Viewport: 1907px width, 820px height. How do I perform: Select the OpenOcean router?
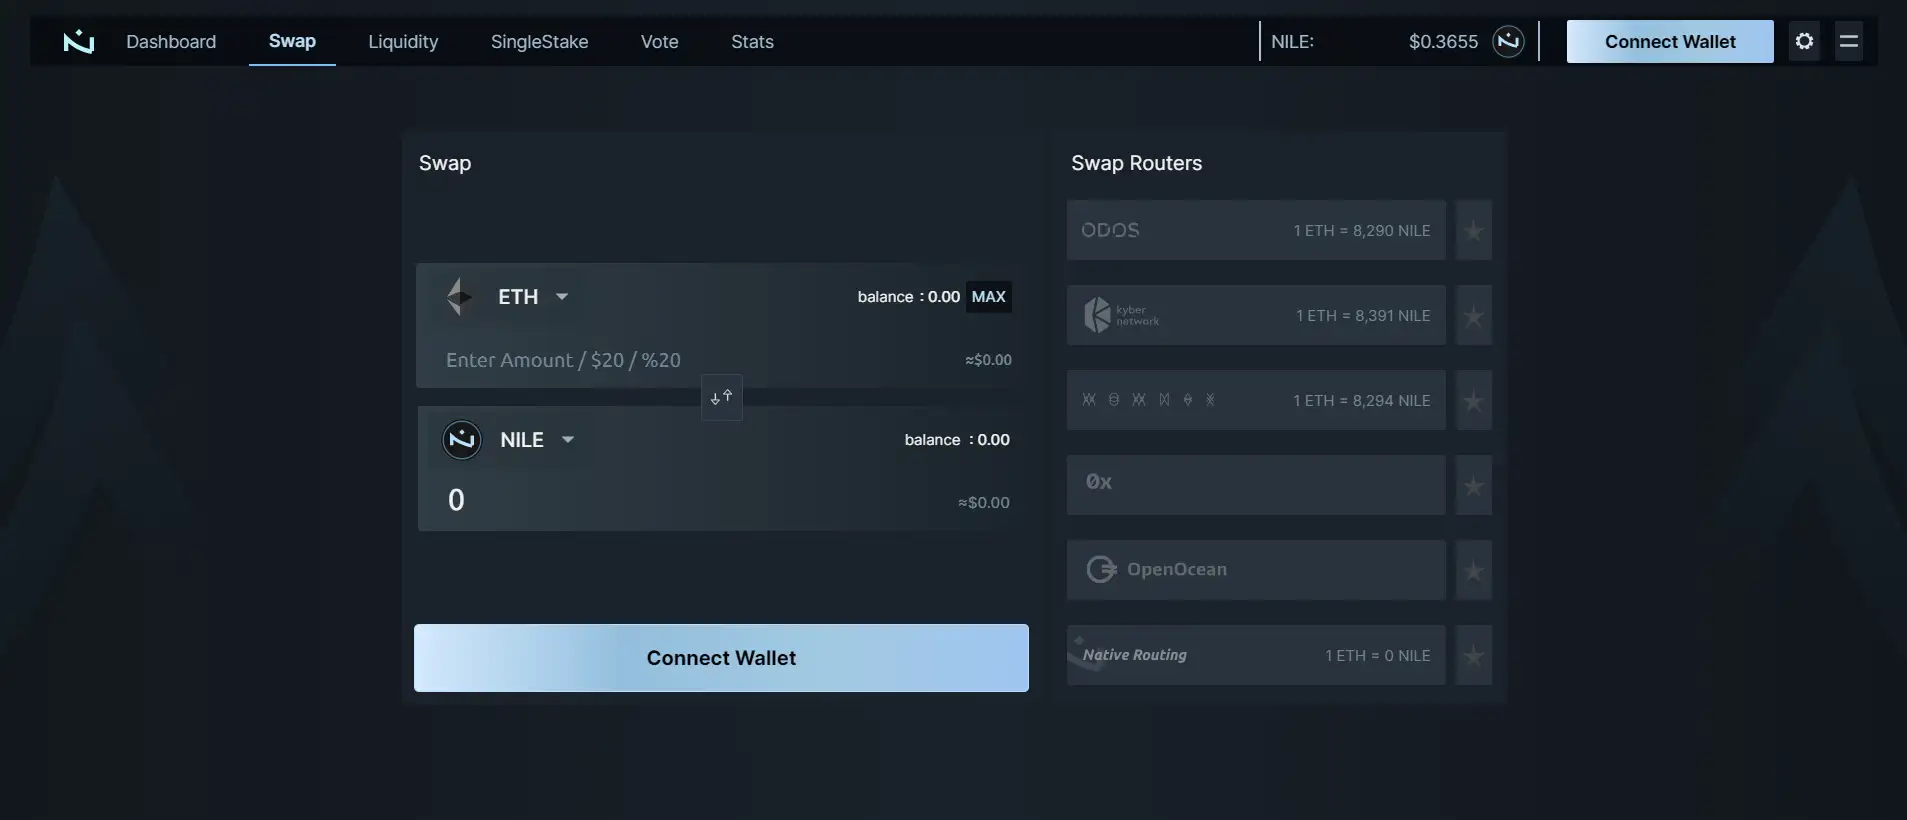(1255, 570)
